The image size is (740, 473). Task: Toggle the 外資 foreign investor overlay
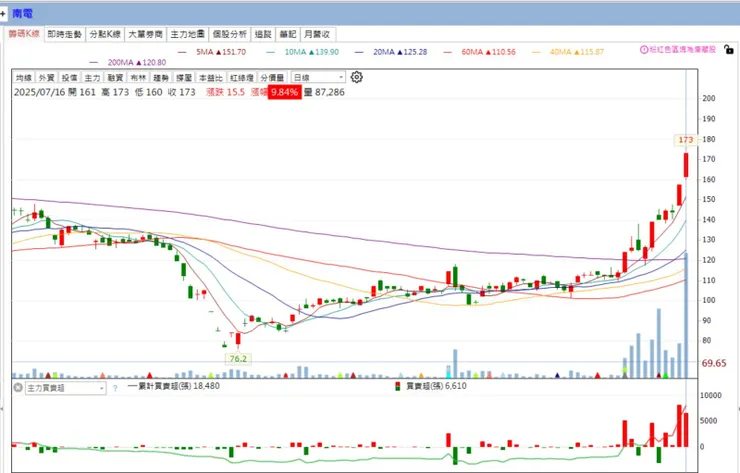pyautogui.click(x=46, y=77)
